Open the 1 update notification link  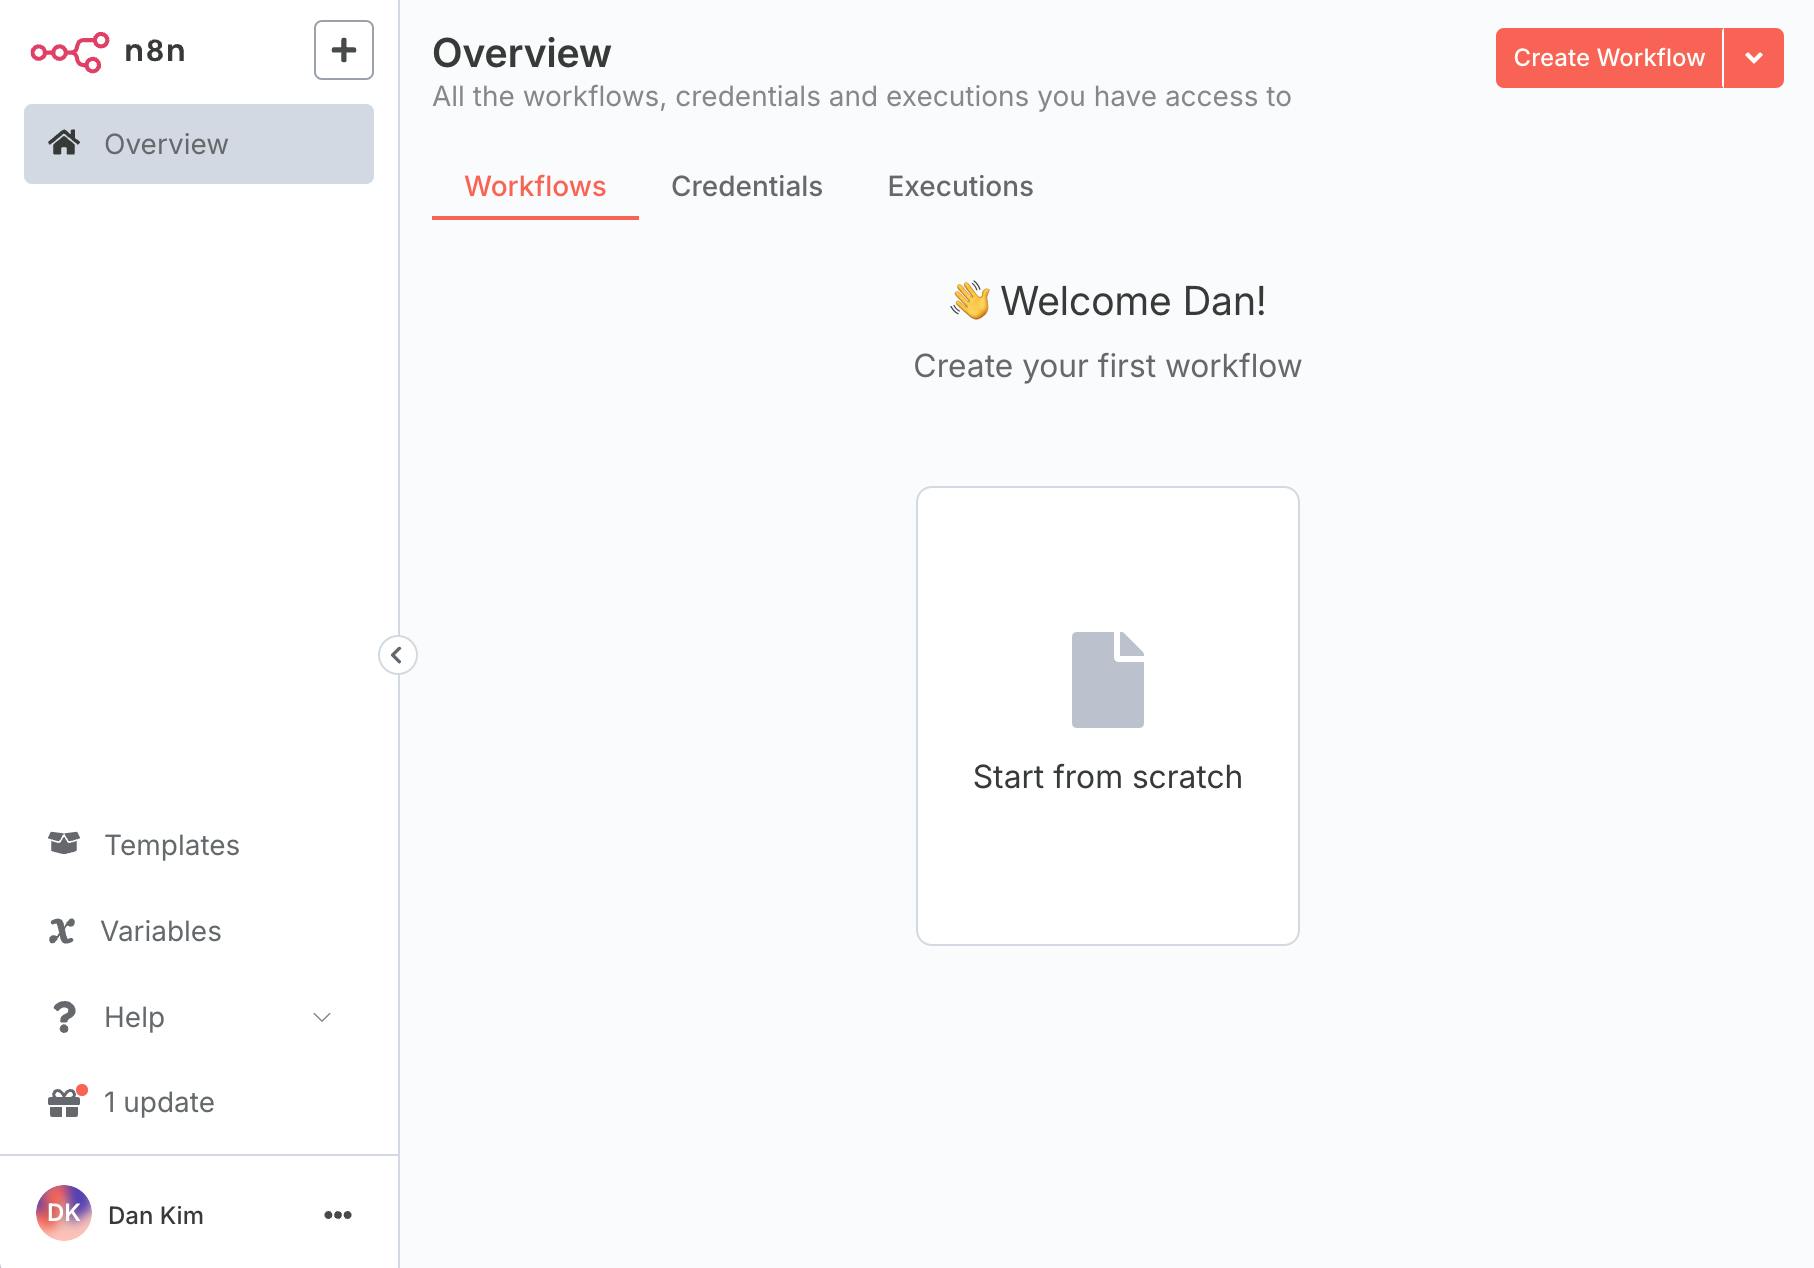(159, 1102)
